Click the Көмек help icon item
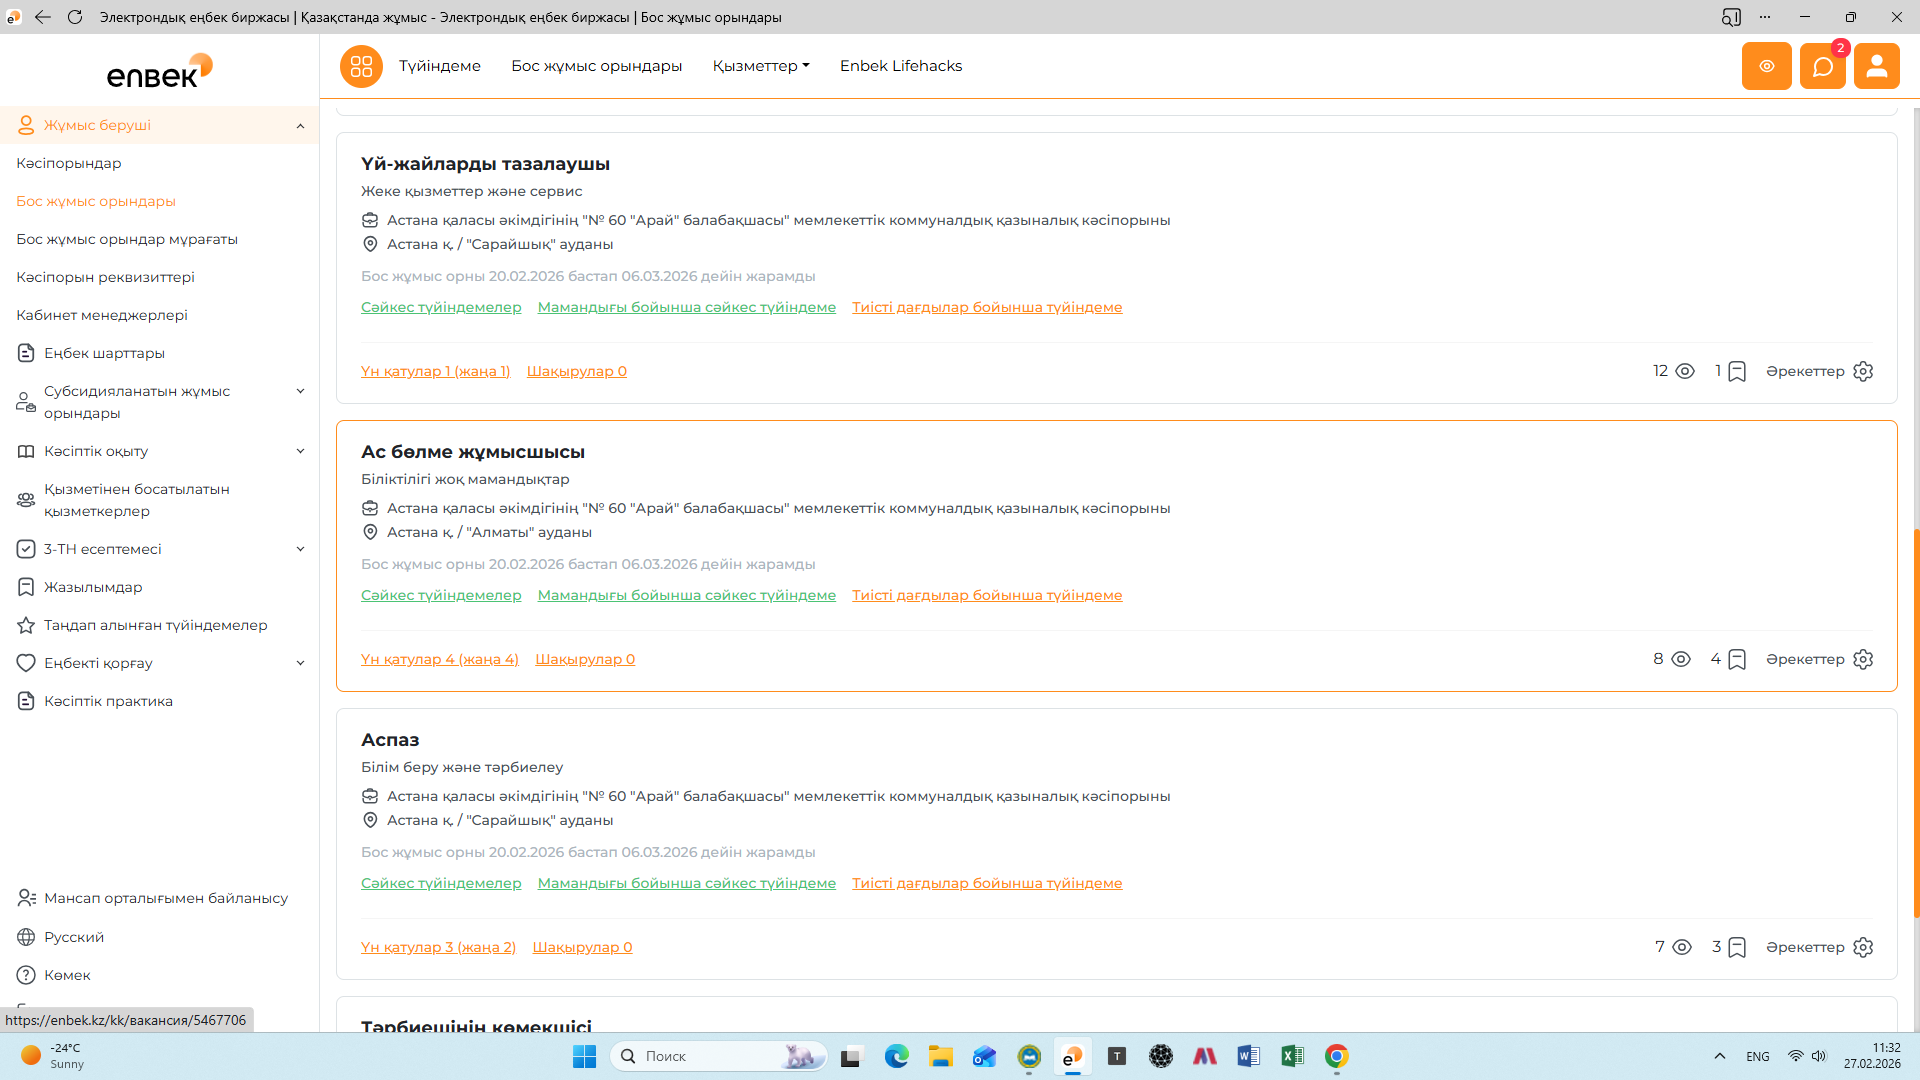 (67, 975)
